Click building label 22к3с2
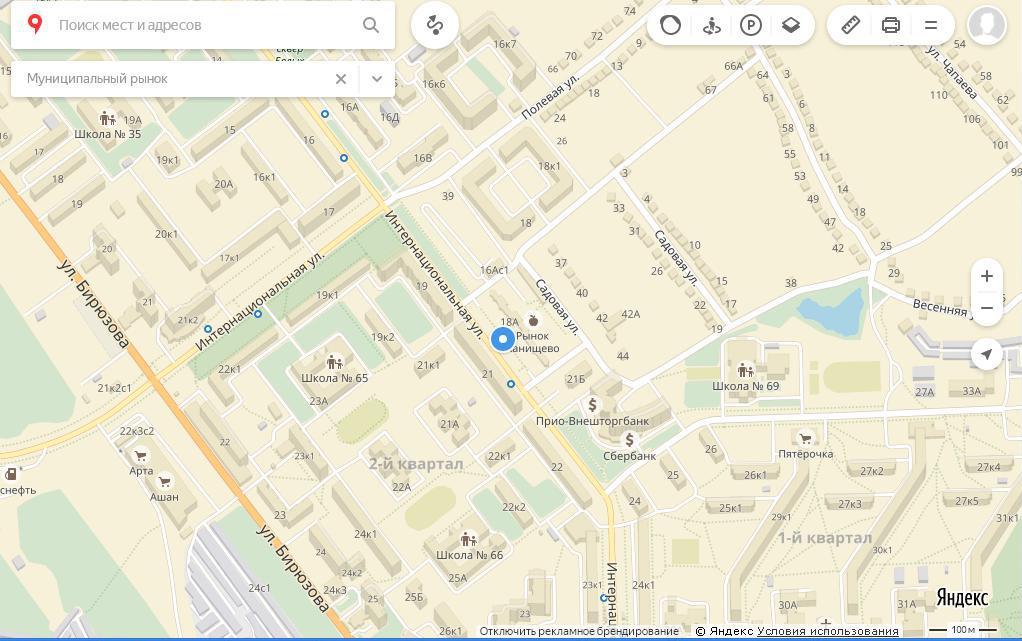Viewport: 1022px width, 641px height. click(137, 431)
